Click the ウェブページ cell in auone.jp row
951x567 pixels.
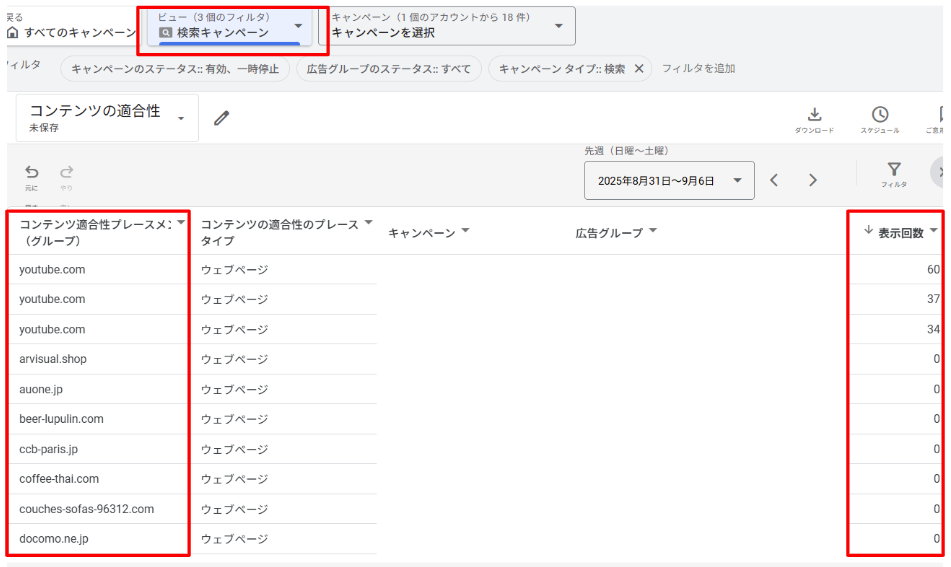coord(234,389)
